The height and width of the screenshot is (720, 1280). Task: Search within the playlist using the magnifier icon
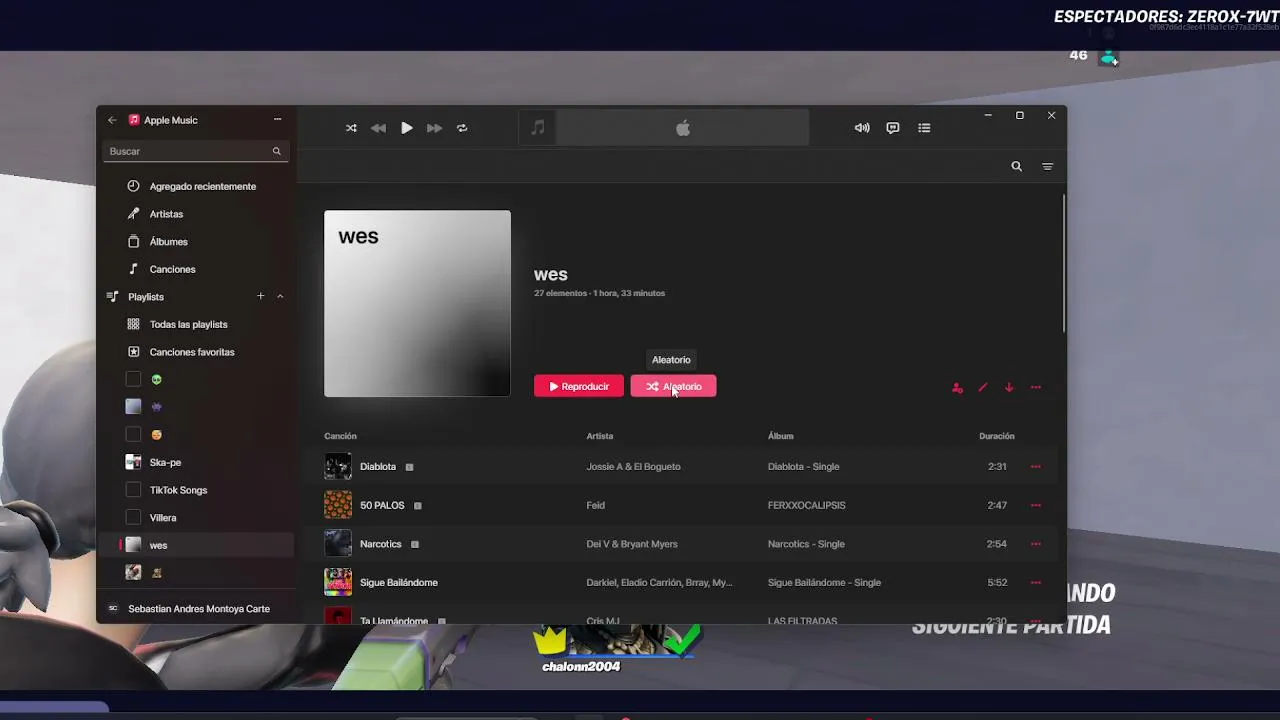[x=1016, y=166]
